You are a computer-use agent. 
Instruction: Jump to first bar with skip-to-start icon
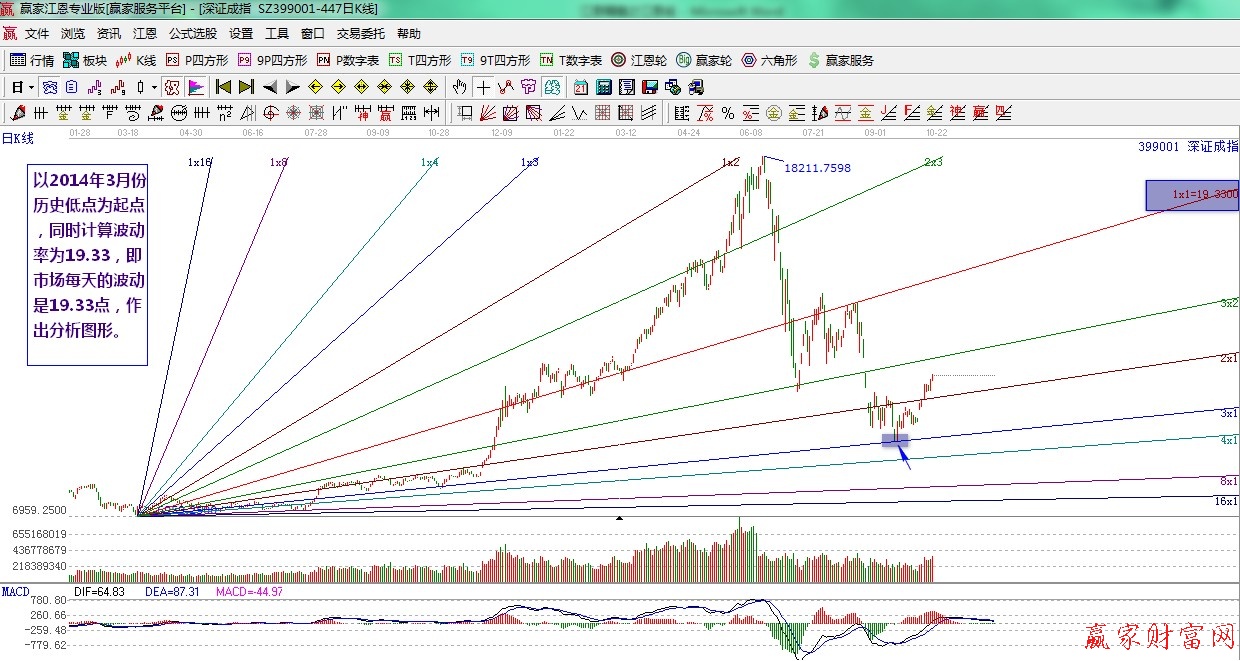point(223,87)
